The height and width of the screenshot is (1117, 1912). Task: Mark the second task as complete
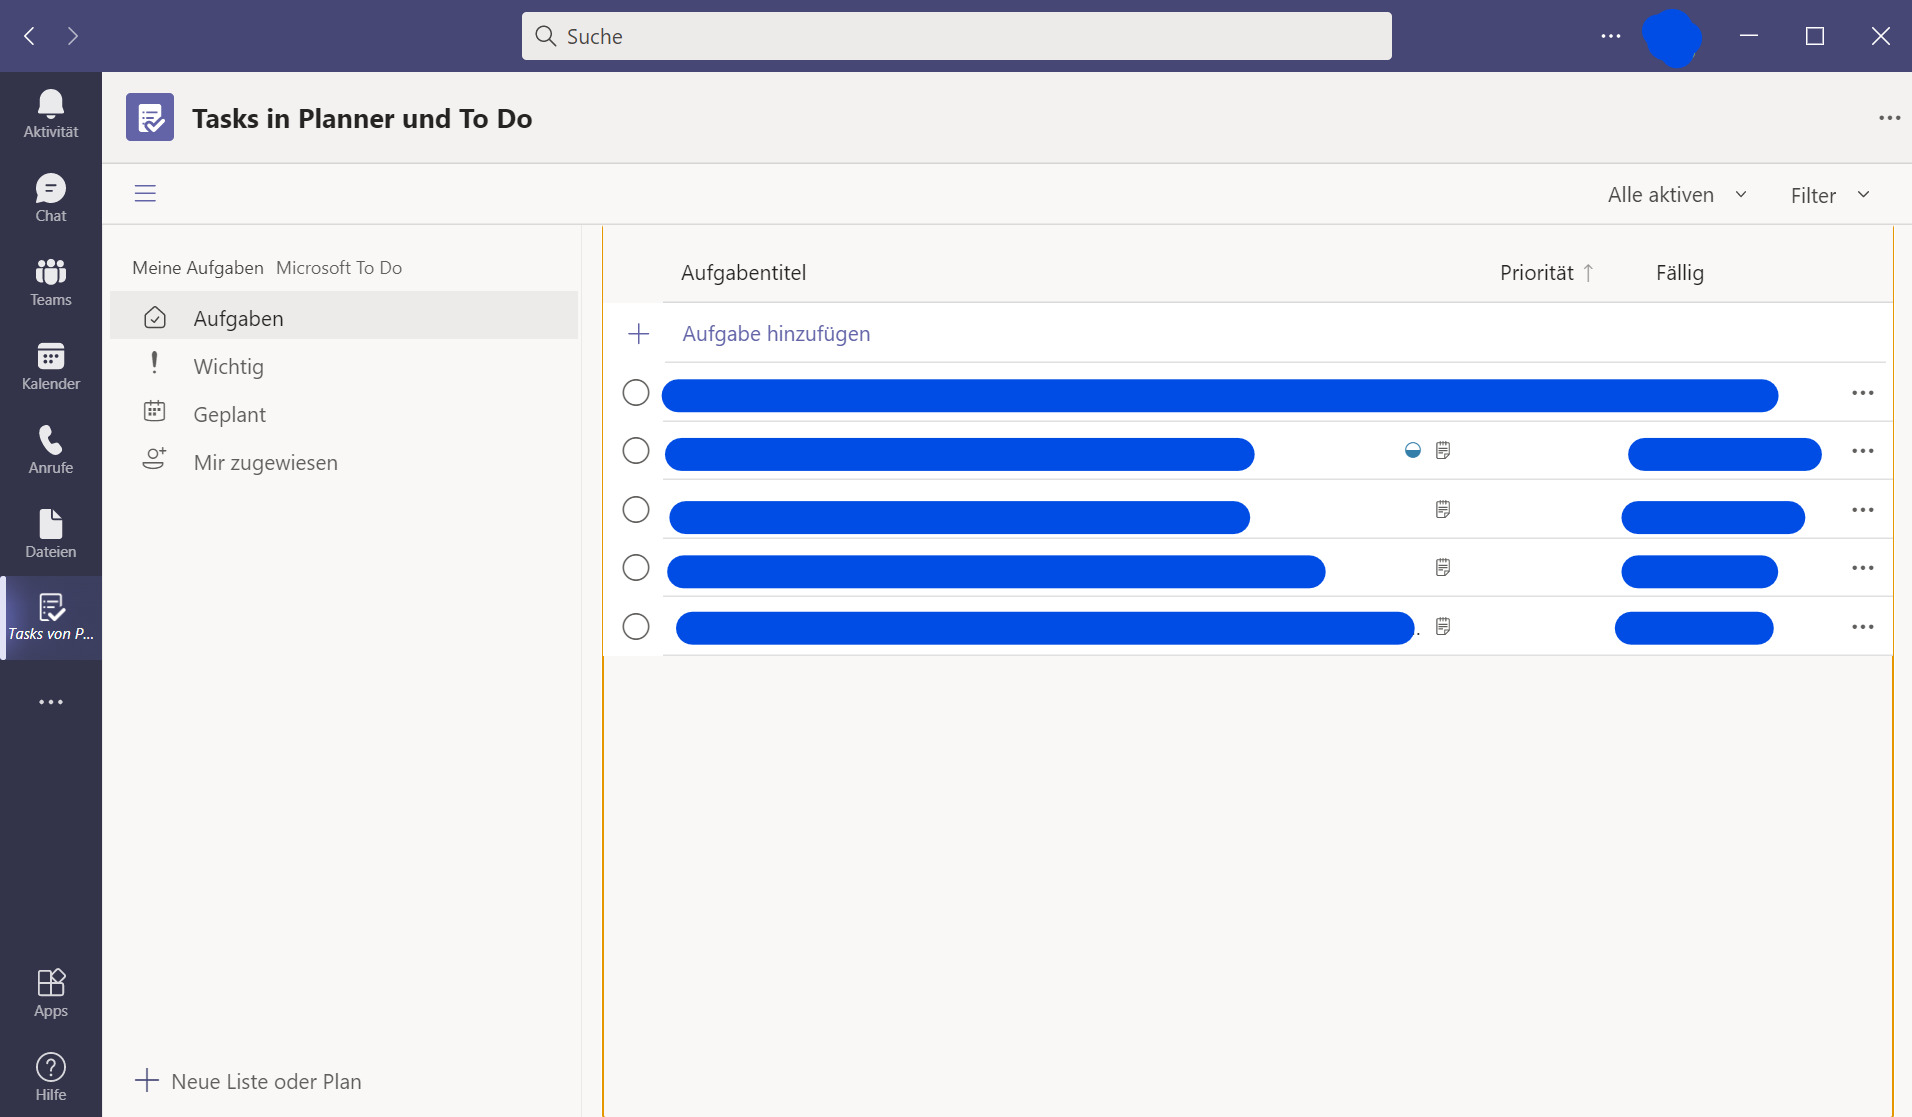coord(636,451)
